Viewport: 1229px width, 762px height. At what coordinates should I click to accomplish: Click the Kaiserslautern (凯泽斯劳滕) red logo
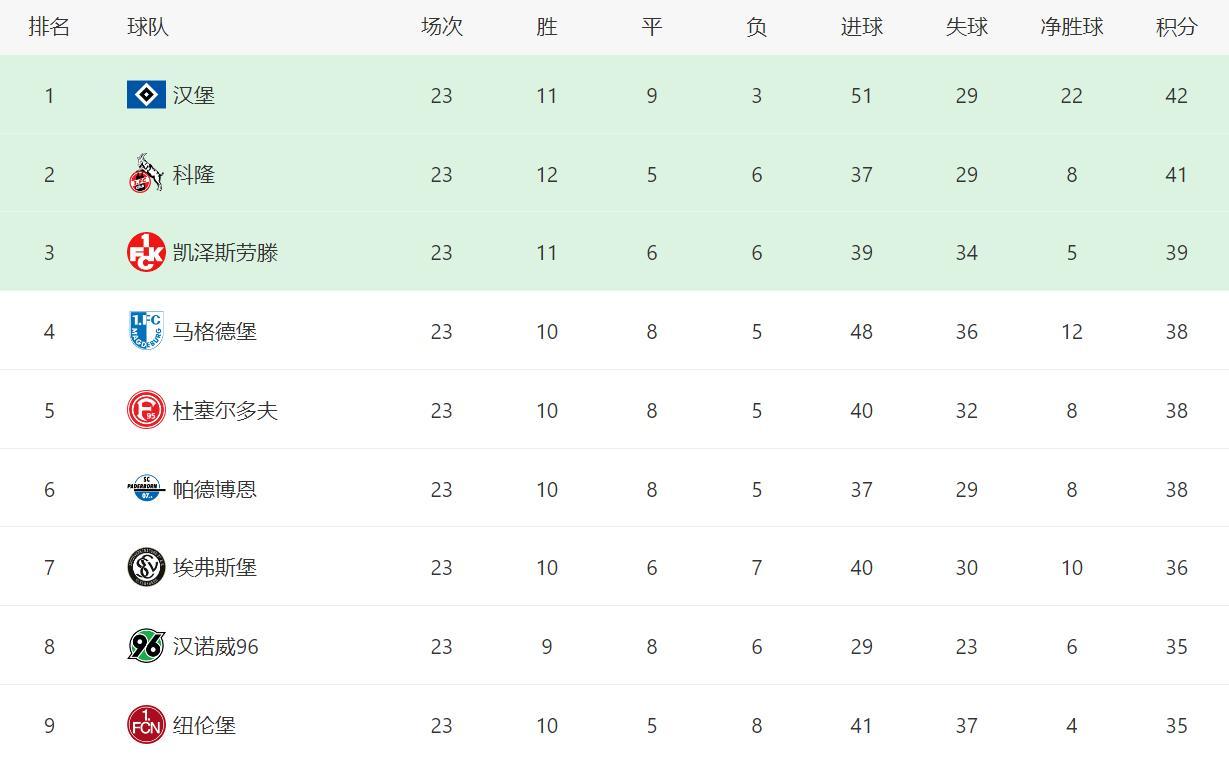(146, 252)
